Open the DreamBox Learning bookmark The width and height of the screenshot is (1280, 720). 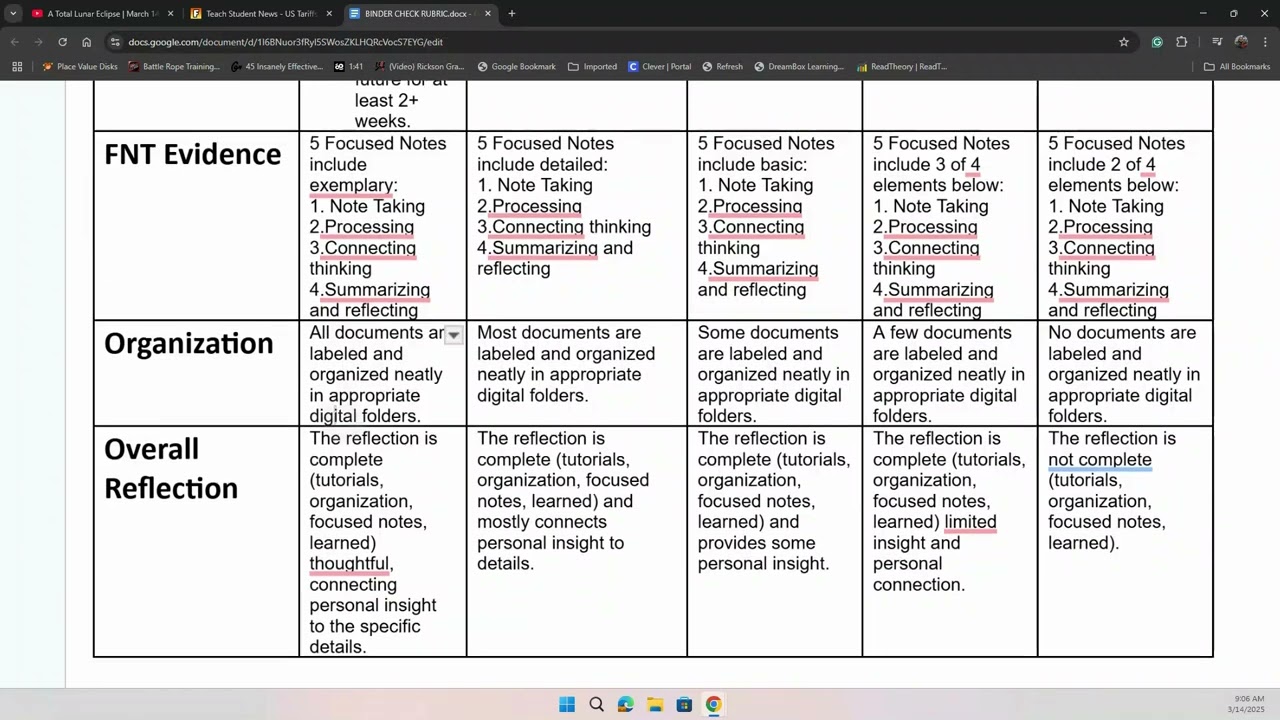tap(799, 67)
